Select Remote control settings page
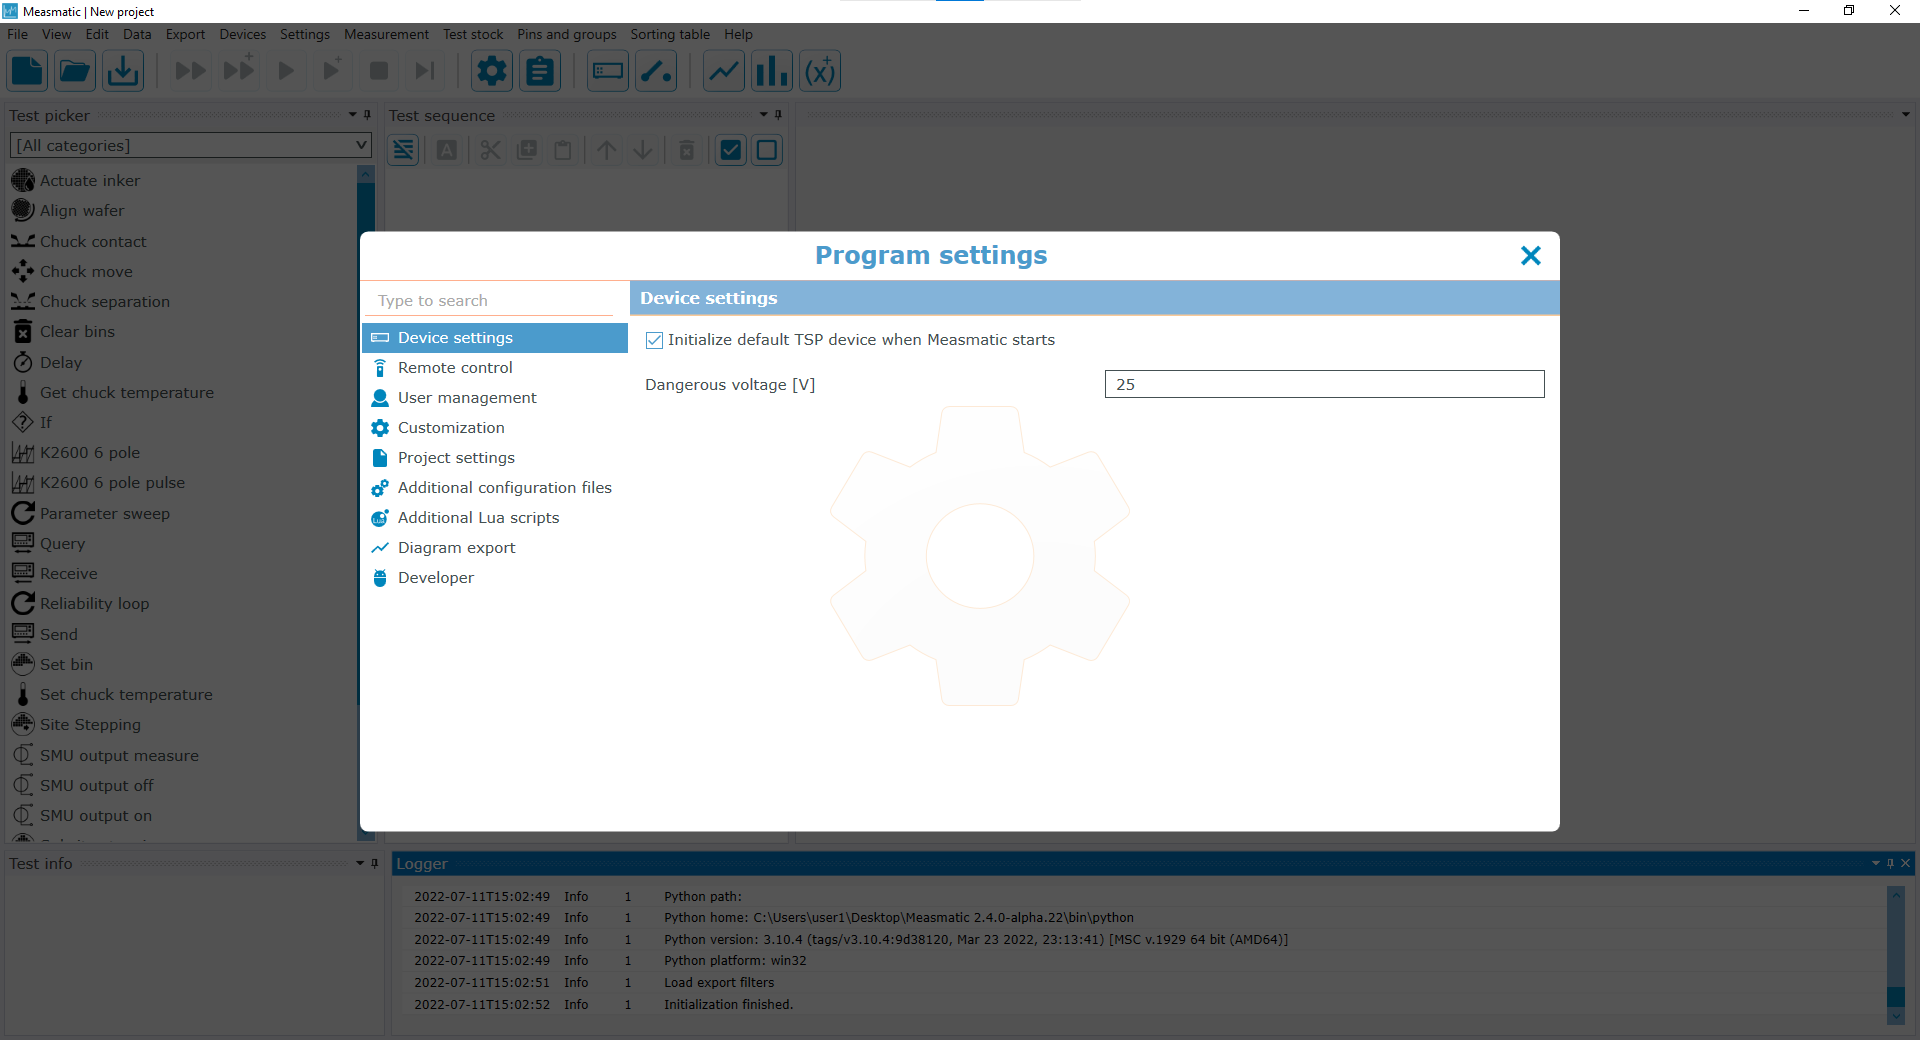The image size is (1920, 1040). pyautogui.click(x=495, y=368)
